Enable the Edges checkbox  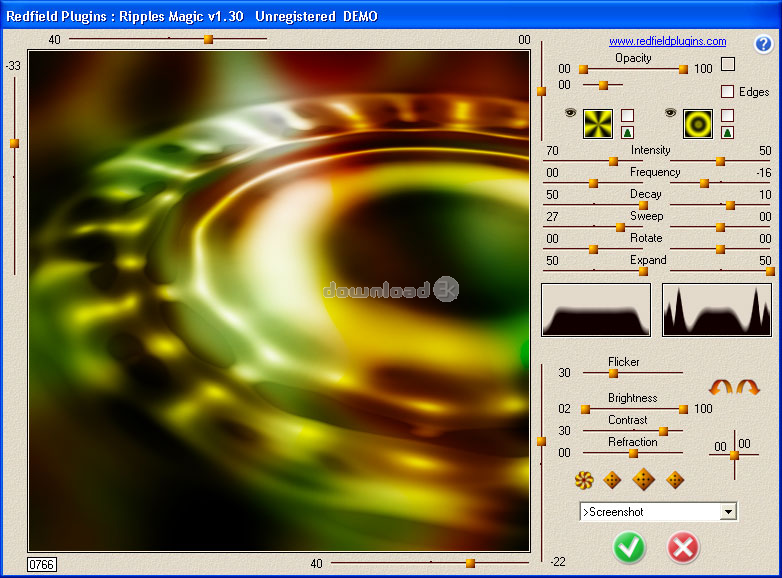click(x=727, y=92)
